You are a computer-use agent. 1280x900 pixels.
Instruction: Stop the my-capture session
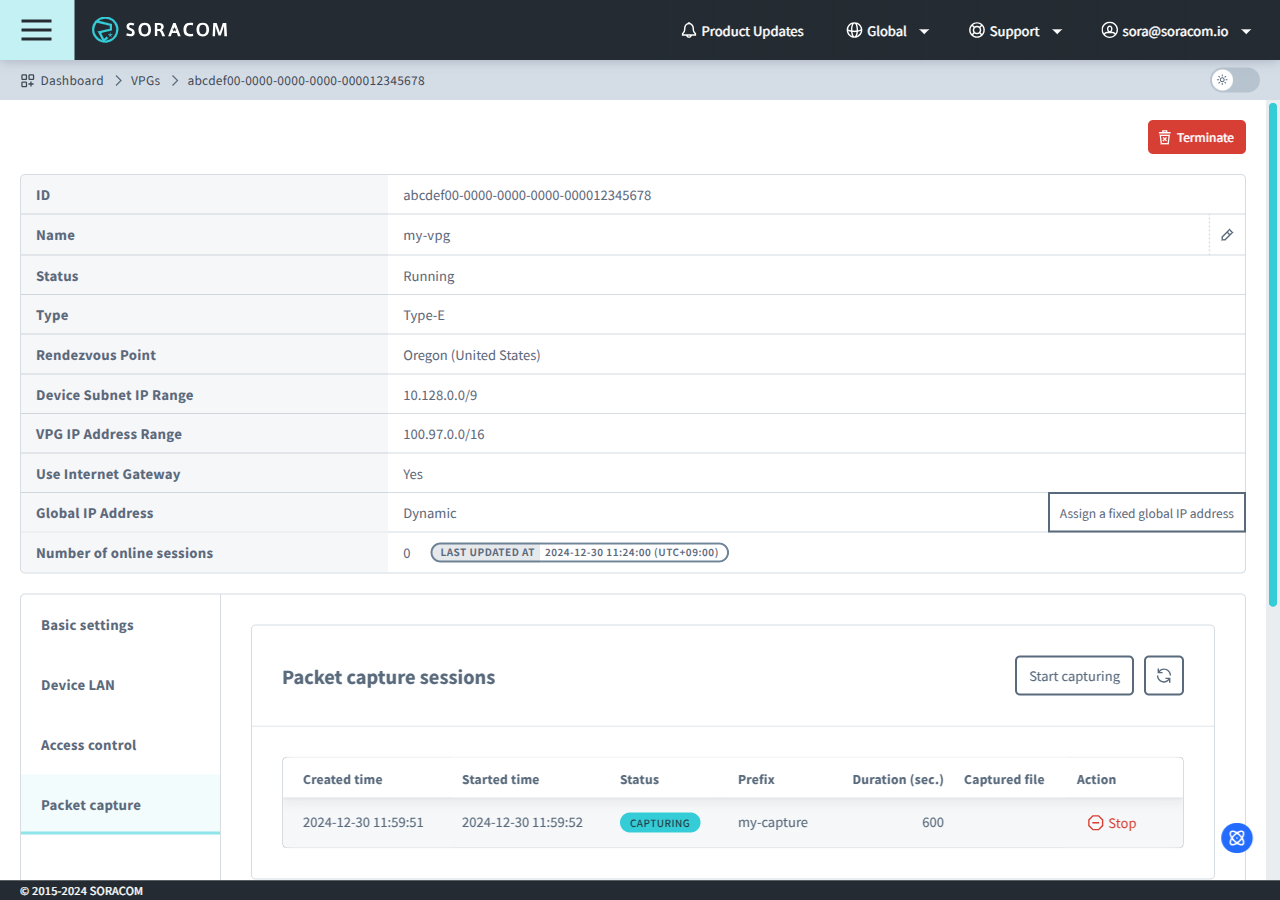coord(1111,822)
